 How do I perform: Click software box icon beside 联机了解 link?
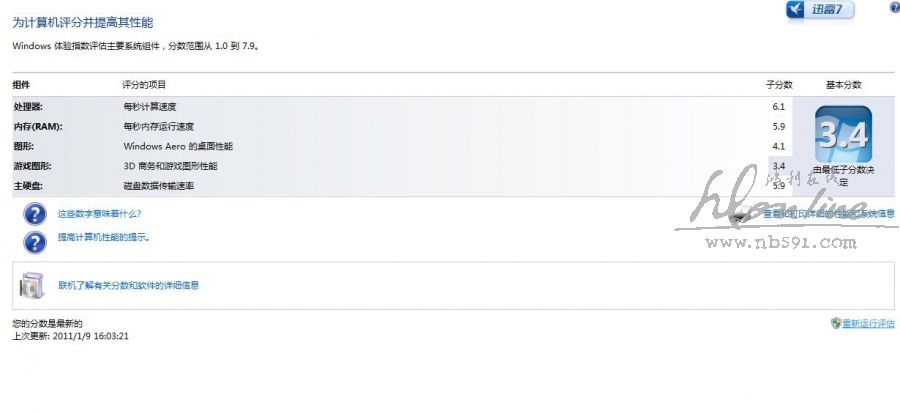tap(33, 285)
